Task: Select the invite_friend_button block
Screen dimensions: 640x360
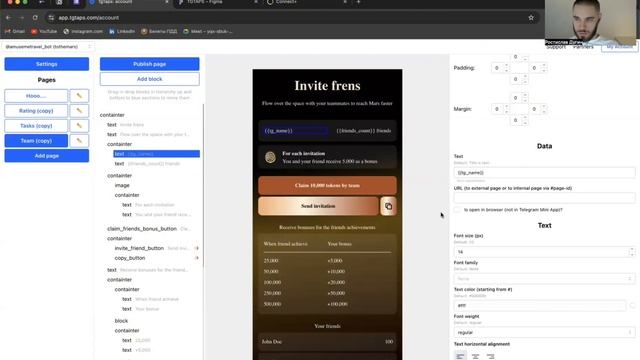Action: [x=139, y=248]
